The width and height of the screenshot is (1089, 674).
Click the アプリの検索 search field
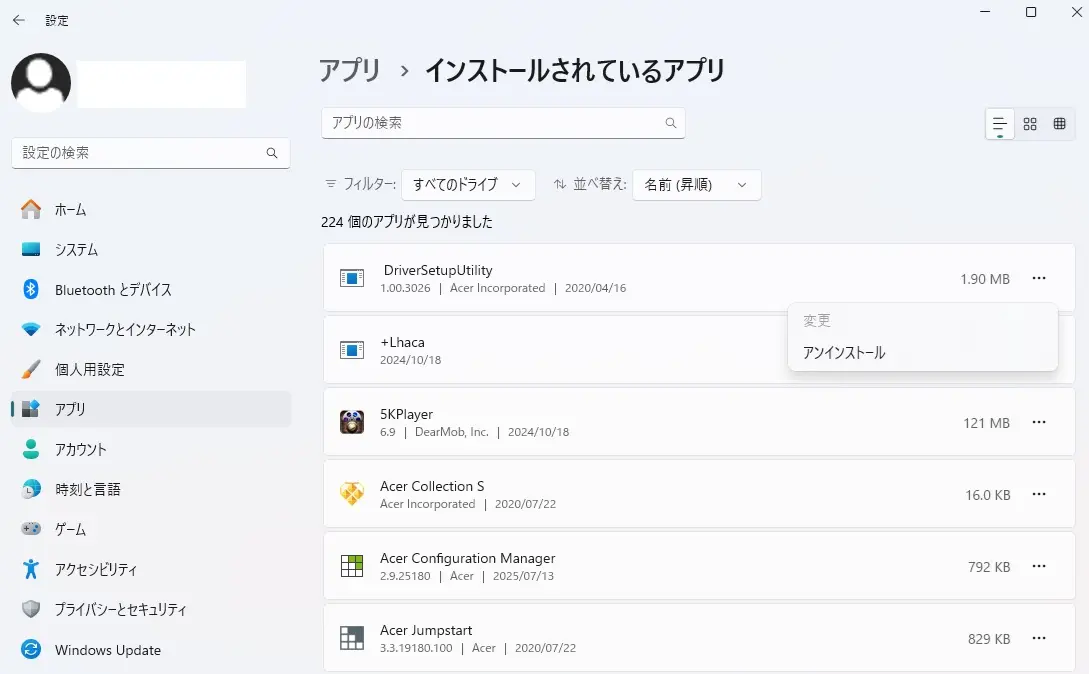pos(503,123)
